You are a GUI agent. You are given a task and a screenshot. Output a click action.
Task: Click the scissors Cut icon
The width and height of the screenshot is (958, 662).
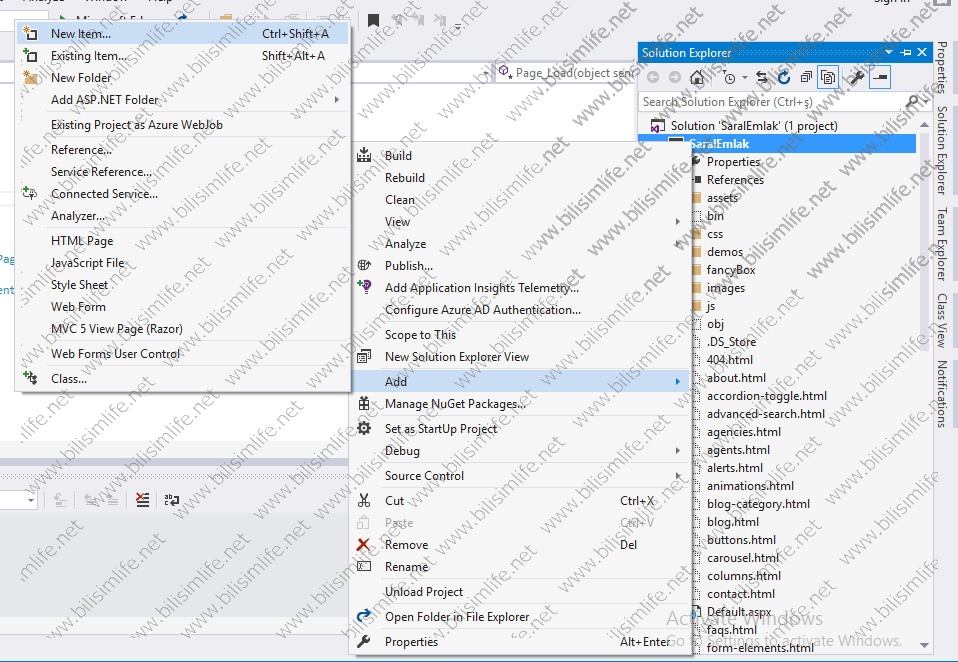coord(364,500)
